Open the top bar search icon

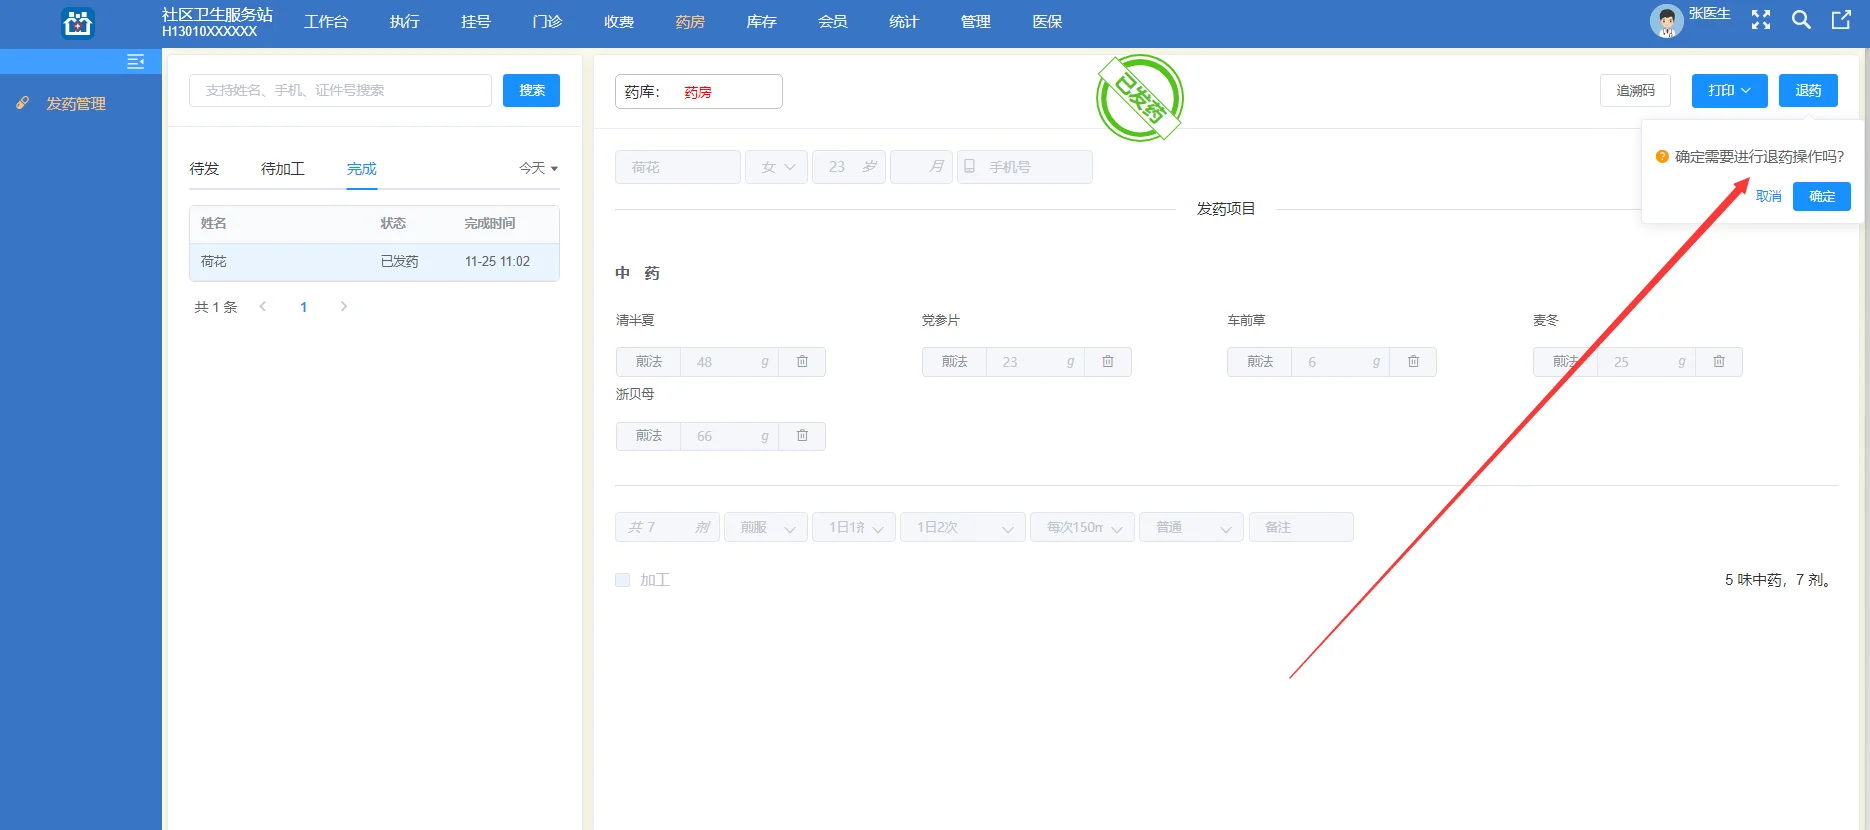coord(1801,20)
